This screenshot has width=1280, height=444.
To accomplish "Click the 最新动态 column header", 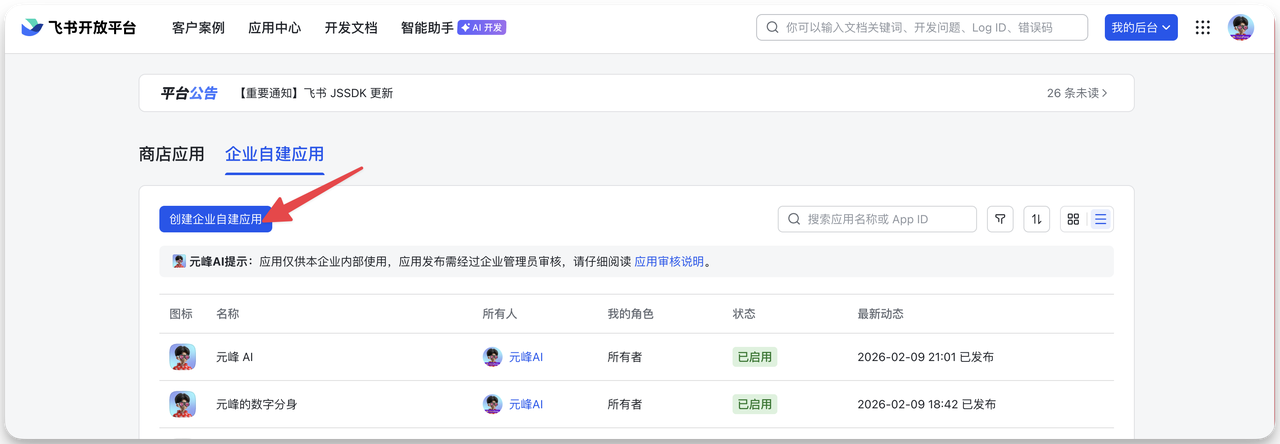I will coord(880,314).
